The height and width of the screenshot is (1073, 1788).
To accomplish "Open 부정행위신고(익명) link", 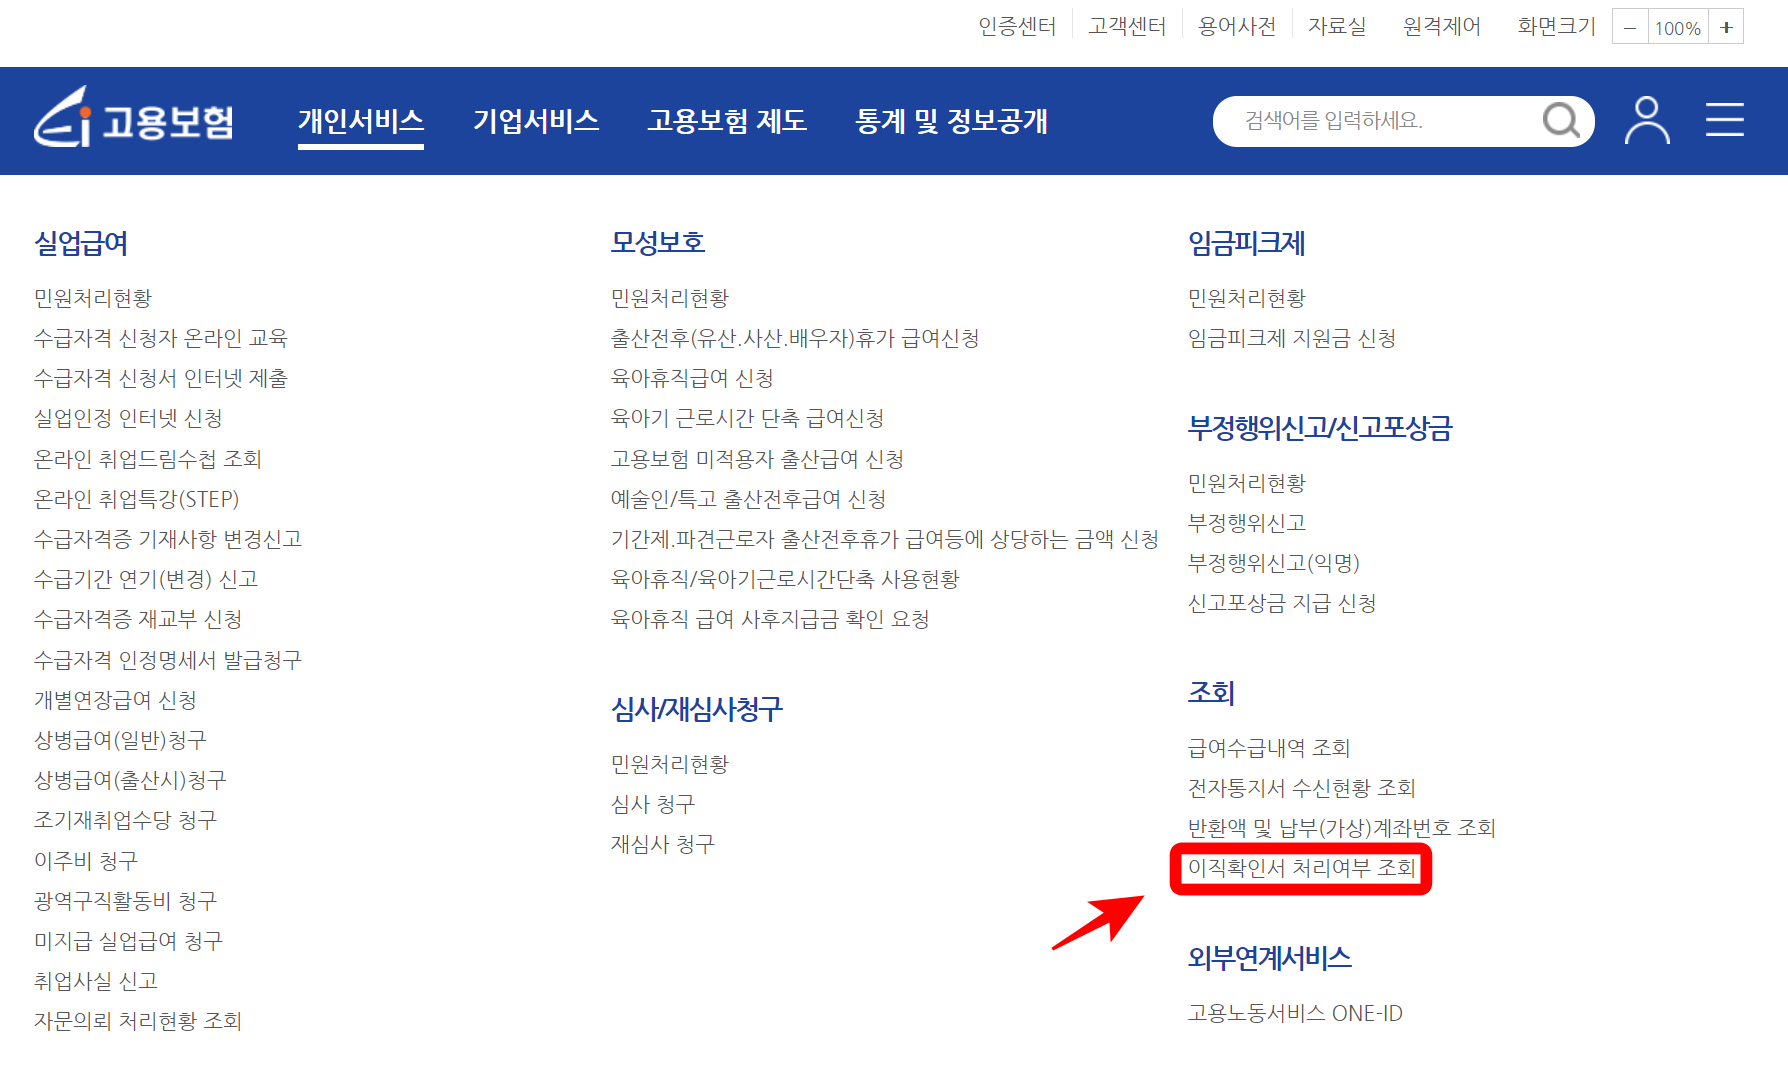I will 1274,563.
